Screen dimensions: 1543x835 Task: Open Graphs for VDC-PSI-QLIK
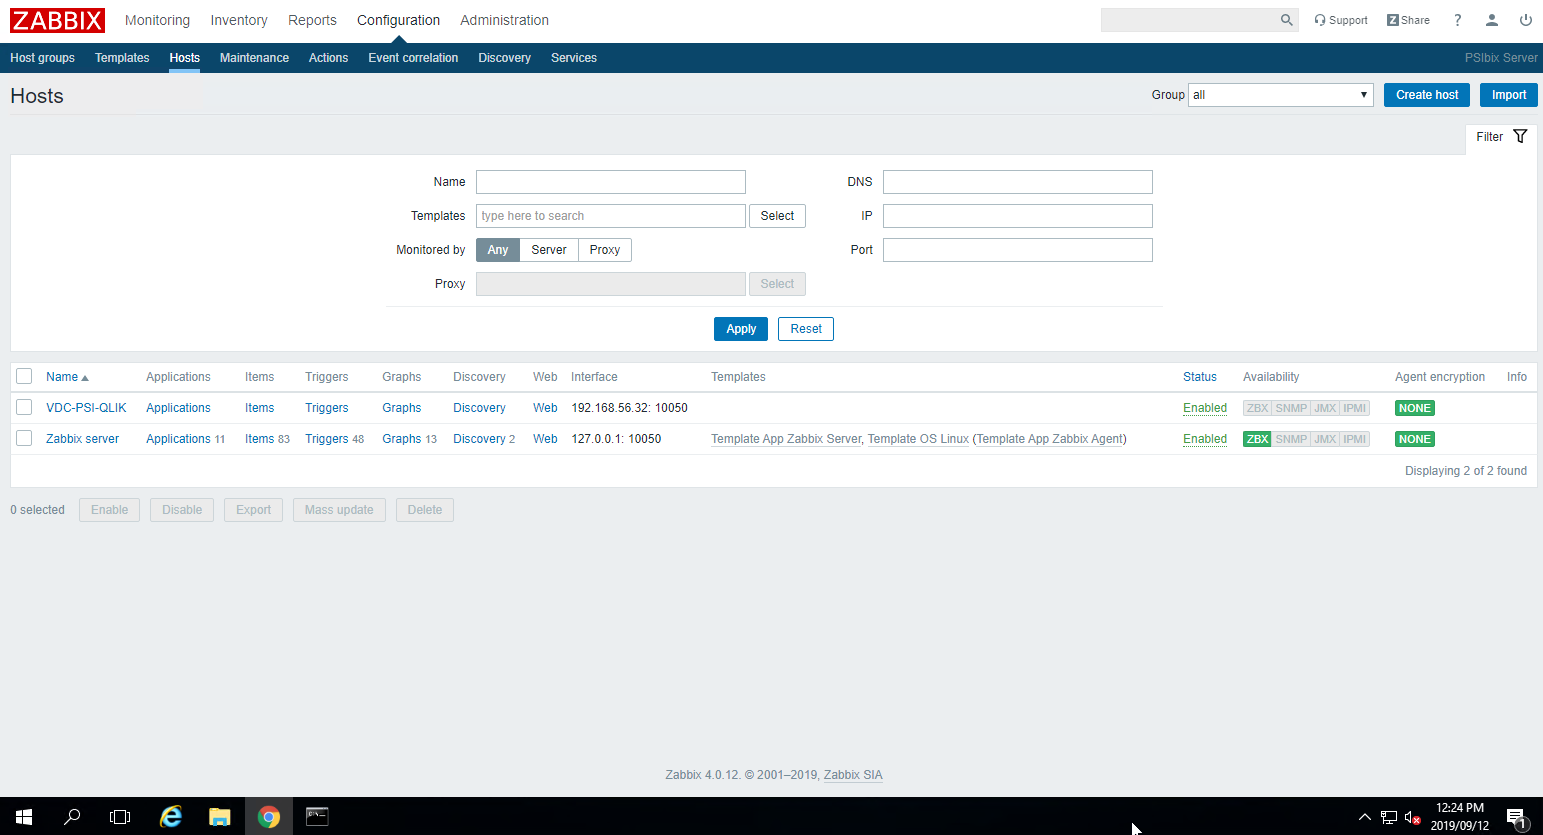tap(401, 408)
